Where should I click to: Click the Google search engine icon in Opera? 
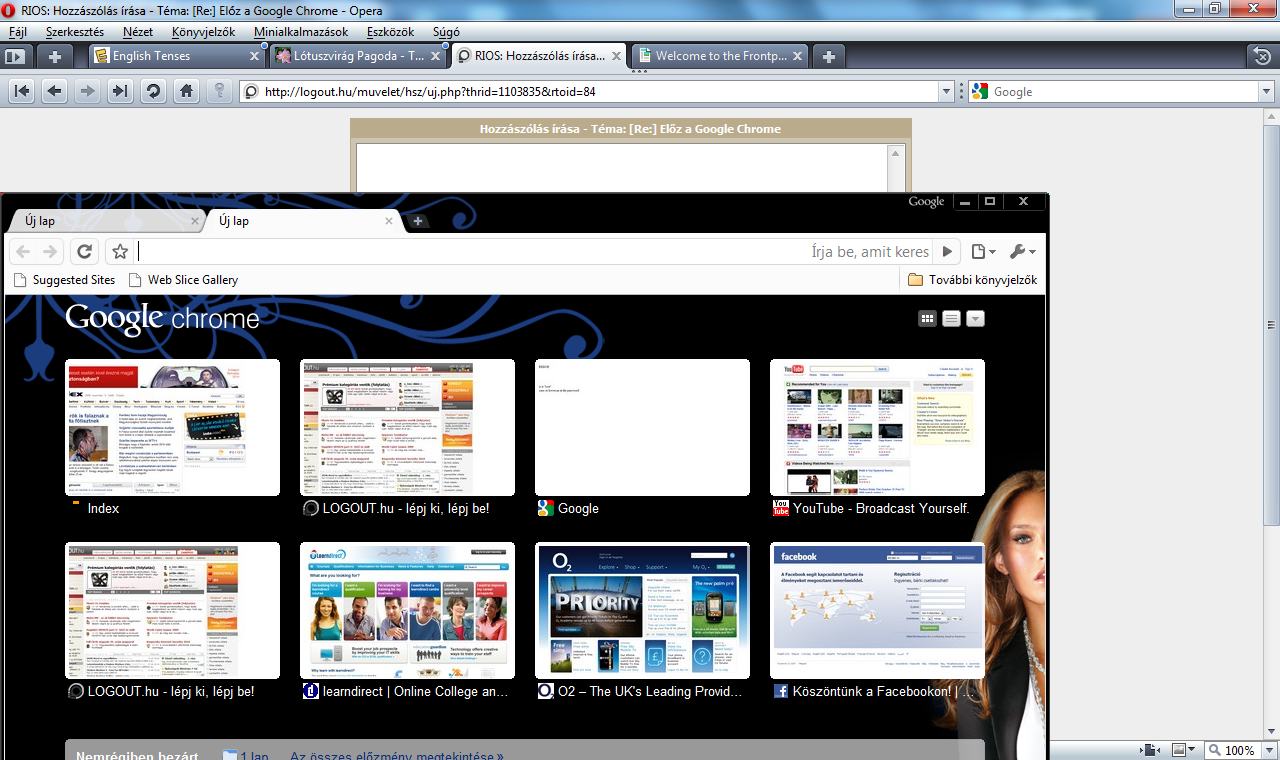(x=979, y=91)
